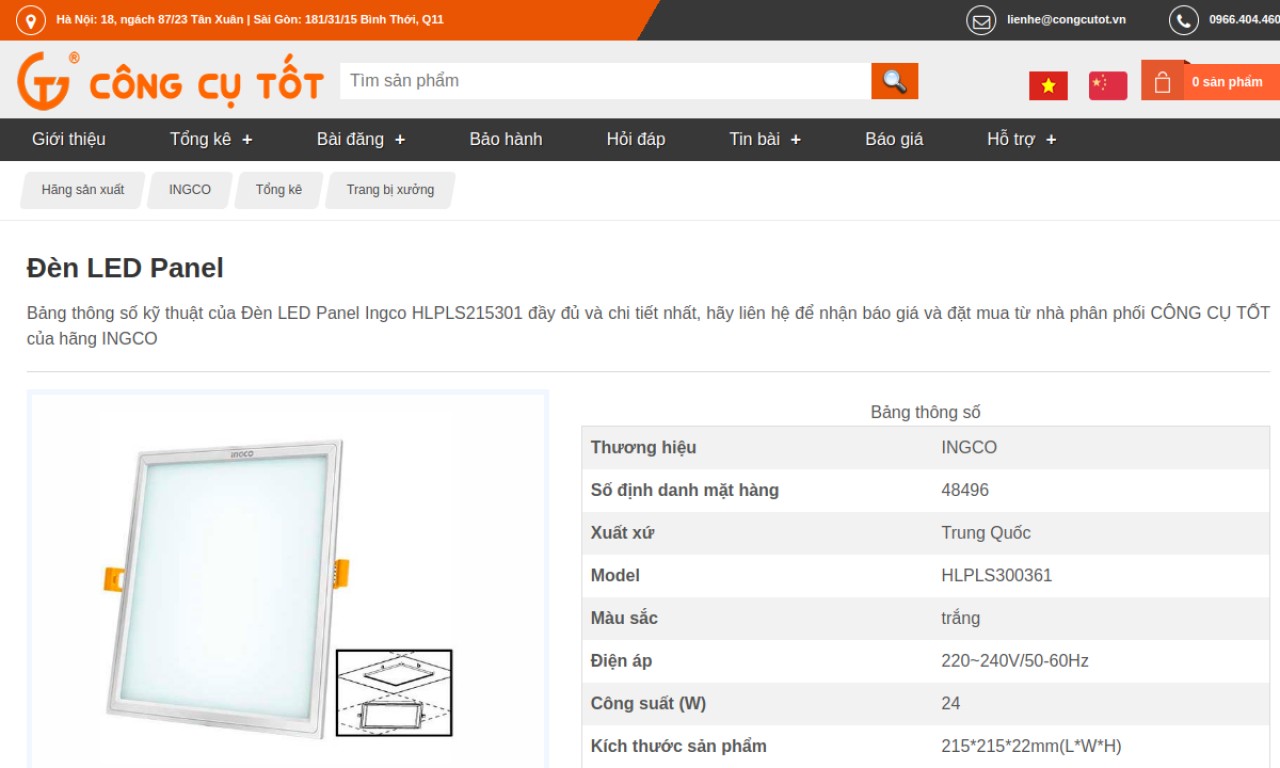Click the 220~240V/50-60Hz value

1015,661
